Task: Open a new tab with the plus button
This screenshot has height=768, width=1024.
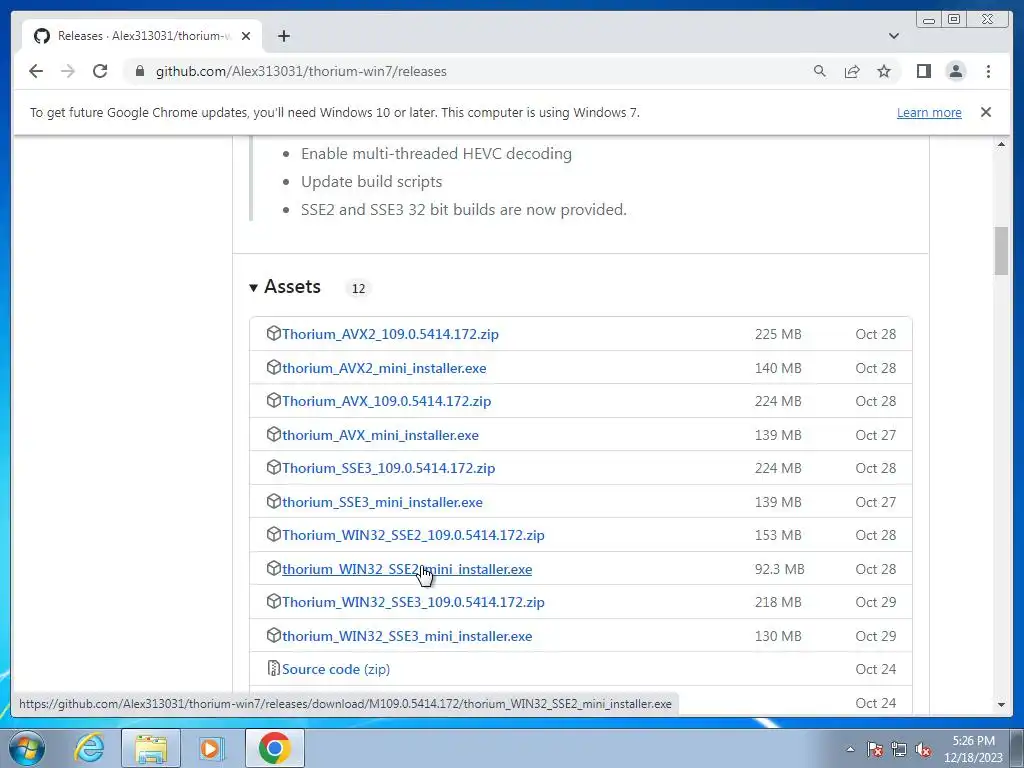Action: tap(283, 36)
